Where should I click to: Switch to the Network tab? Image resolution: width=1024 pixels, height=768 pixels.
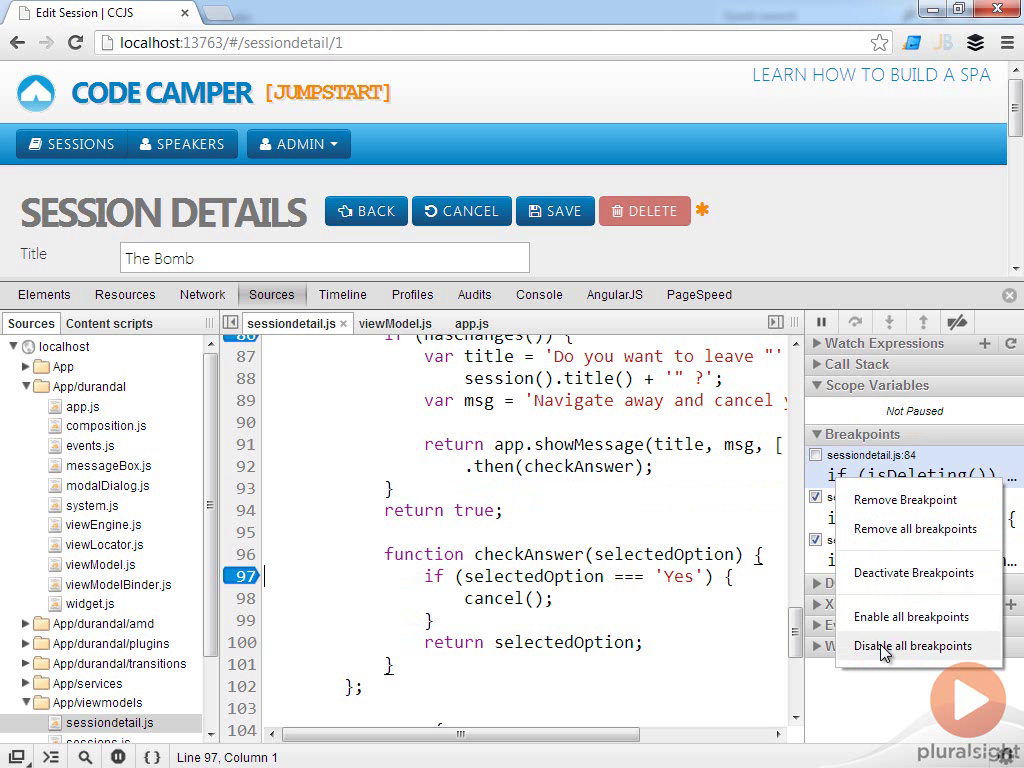202,295
